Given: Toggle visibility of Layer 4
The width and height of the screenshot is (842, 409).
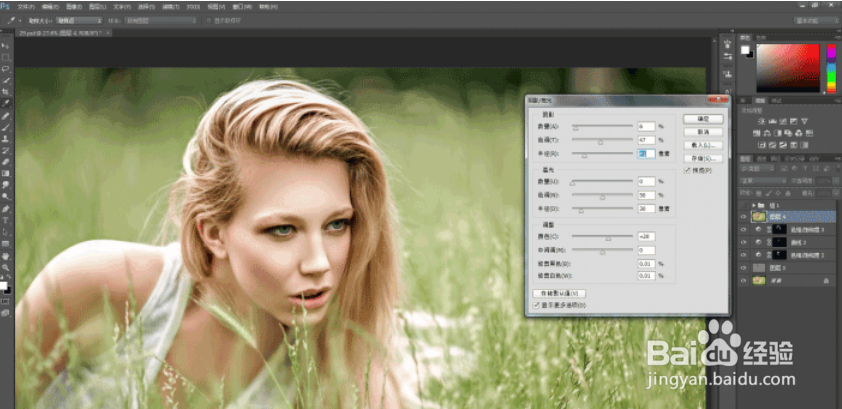Looking at the screenshot, I should click(x=744, y=217).
